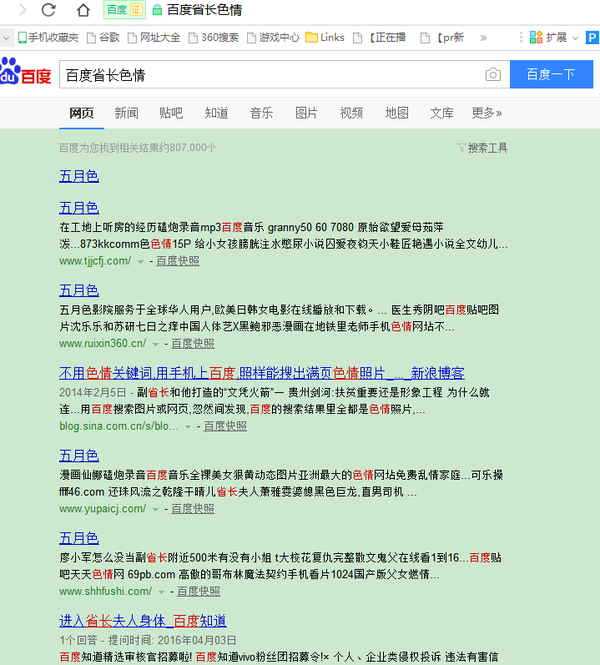Switch to the 知道 tab
The image size is (600, 665).
pos(217,113)
